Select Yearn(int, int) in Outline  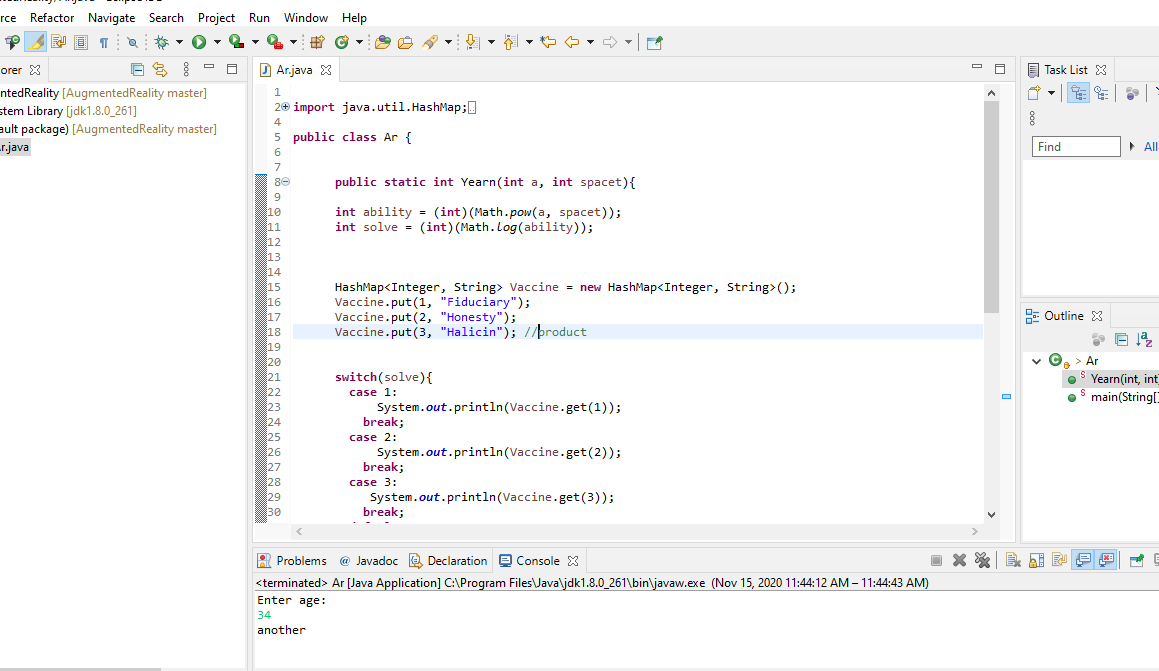point(1124,379)
